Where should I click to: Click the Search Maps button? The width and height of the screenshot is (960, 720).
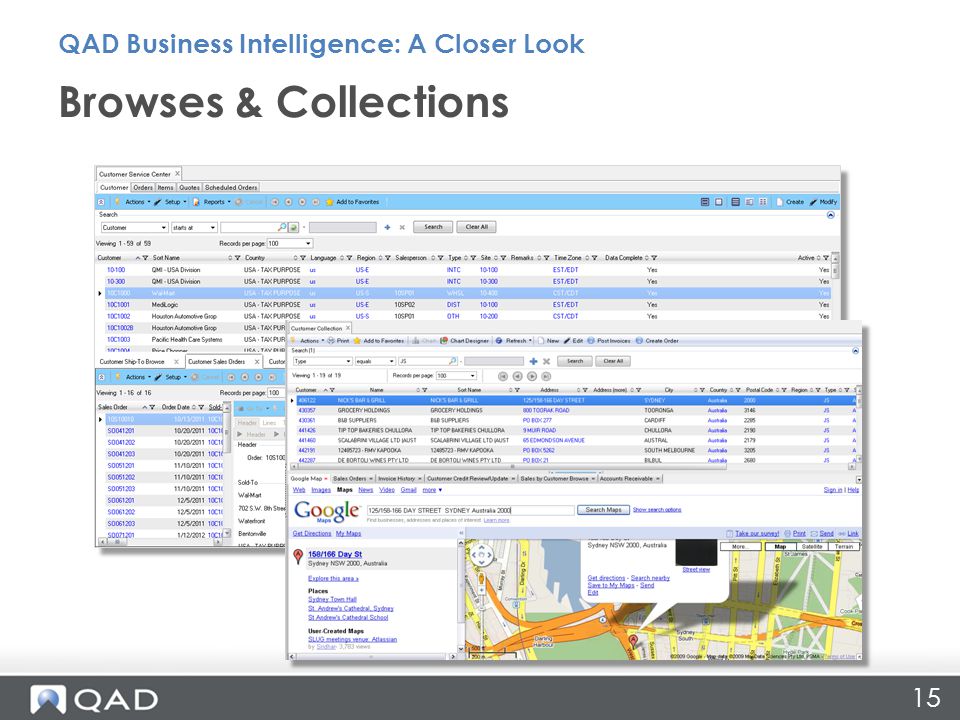pyautogui.click(x=603, y=510)
